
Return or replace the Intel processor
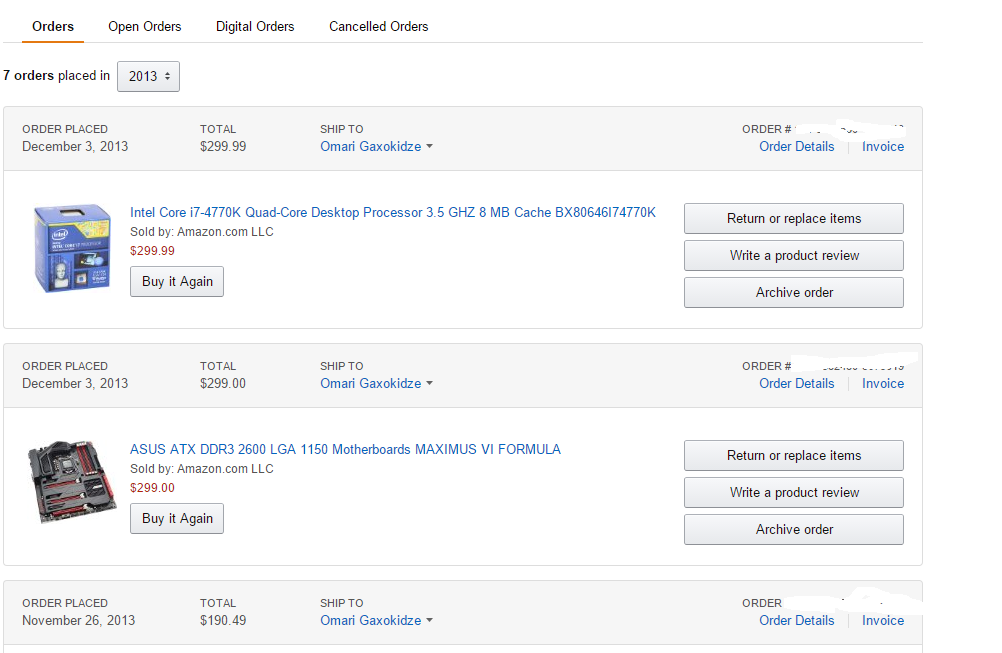click(x=794, y=218)
